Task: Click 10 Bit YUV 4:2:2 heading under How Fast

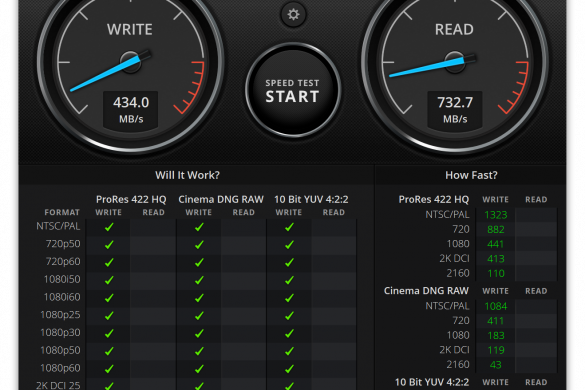Action: tap(432, 382)
